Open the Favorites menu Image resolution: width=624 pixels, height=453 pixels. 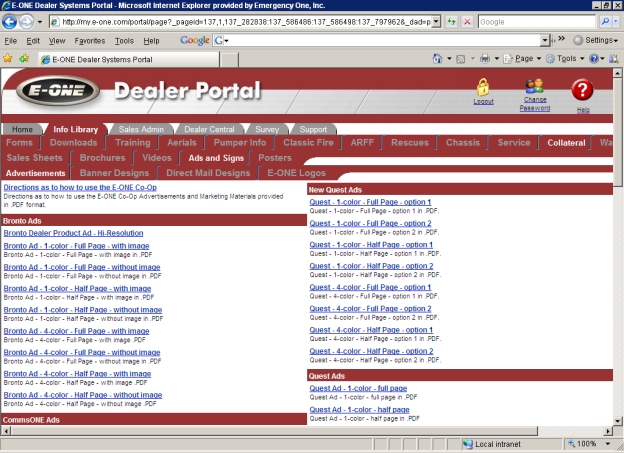(90, 41)
